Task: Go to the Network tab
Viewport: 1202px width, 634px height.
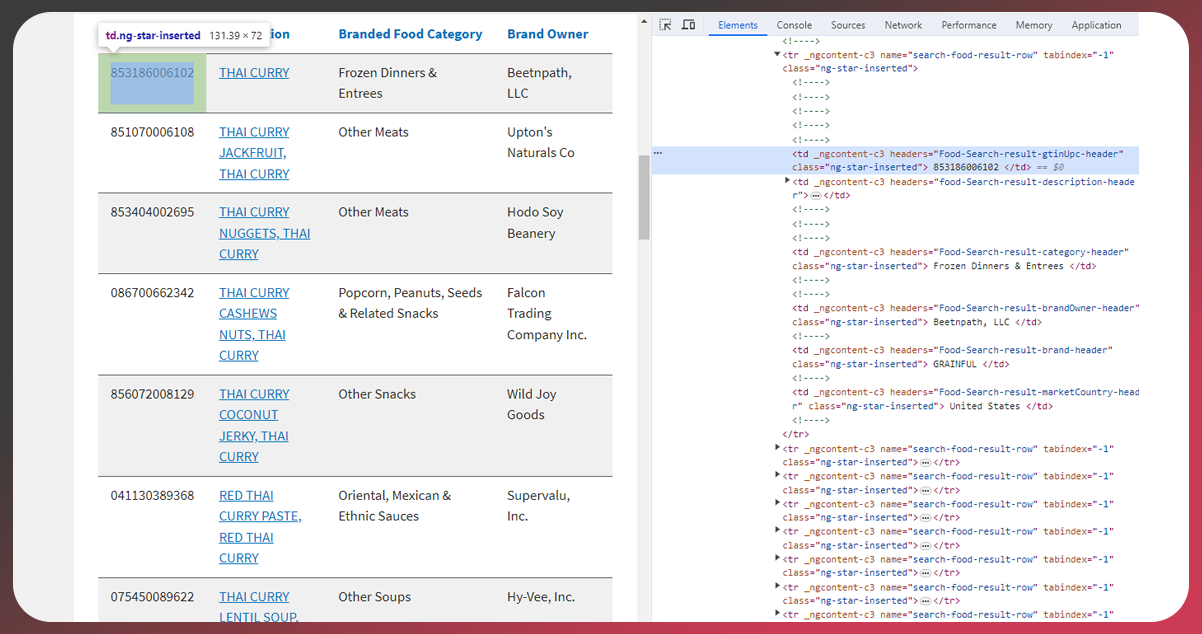Action: [x=903, y=25]
